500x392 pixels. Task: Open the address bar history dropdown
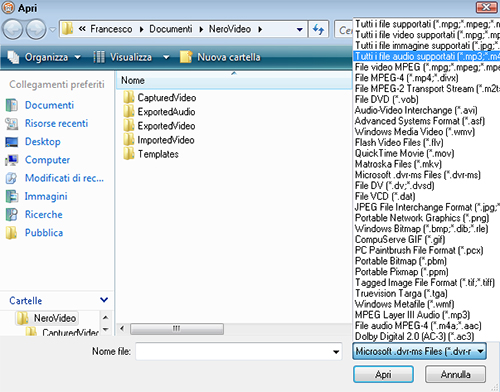[299, 30]
